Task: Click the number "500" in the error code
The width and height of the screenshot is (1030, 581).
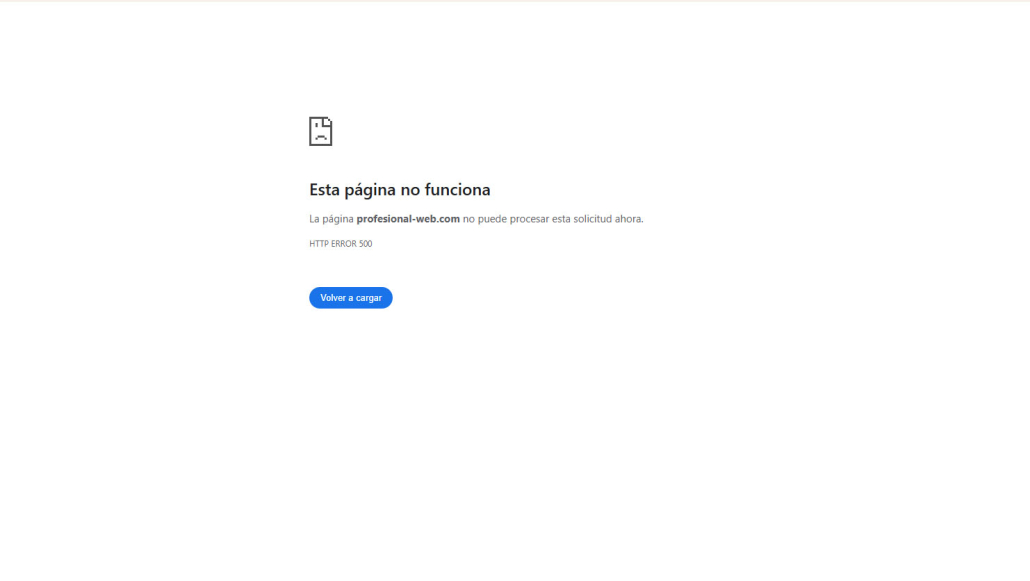Action: [x=365, y=244]
